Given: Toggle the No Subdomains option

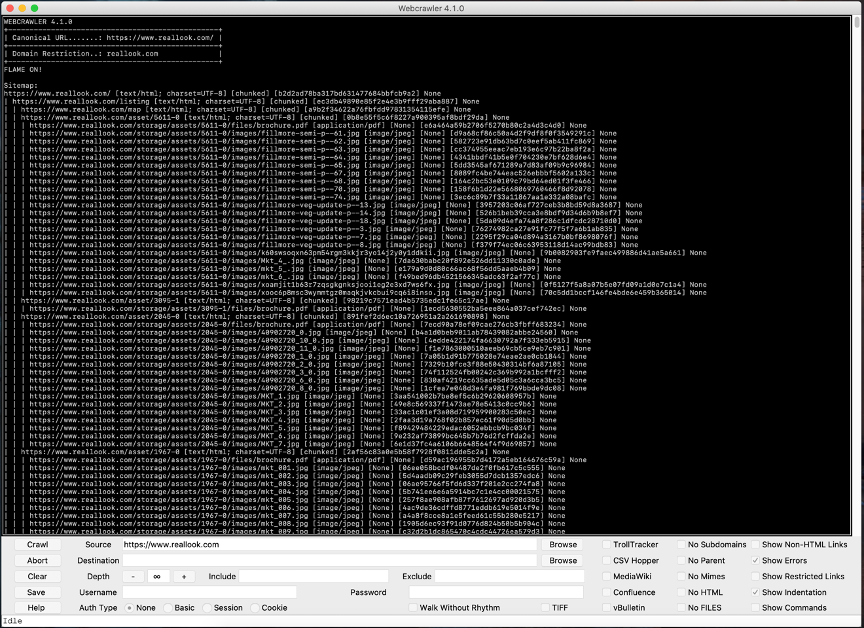Looking at the screenshot, I should pos(681,545).
